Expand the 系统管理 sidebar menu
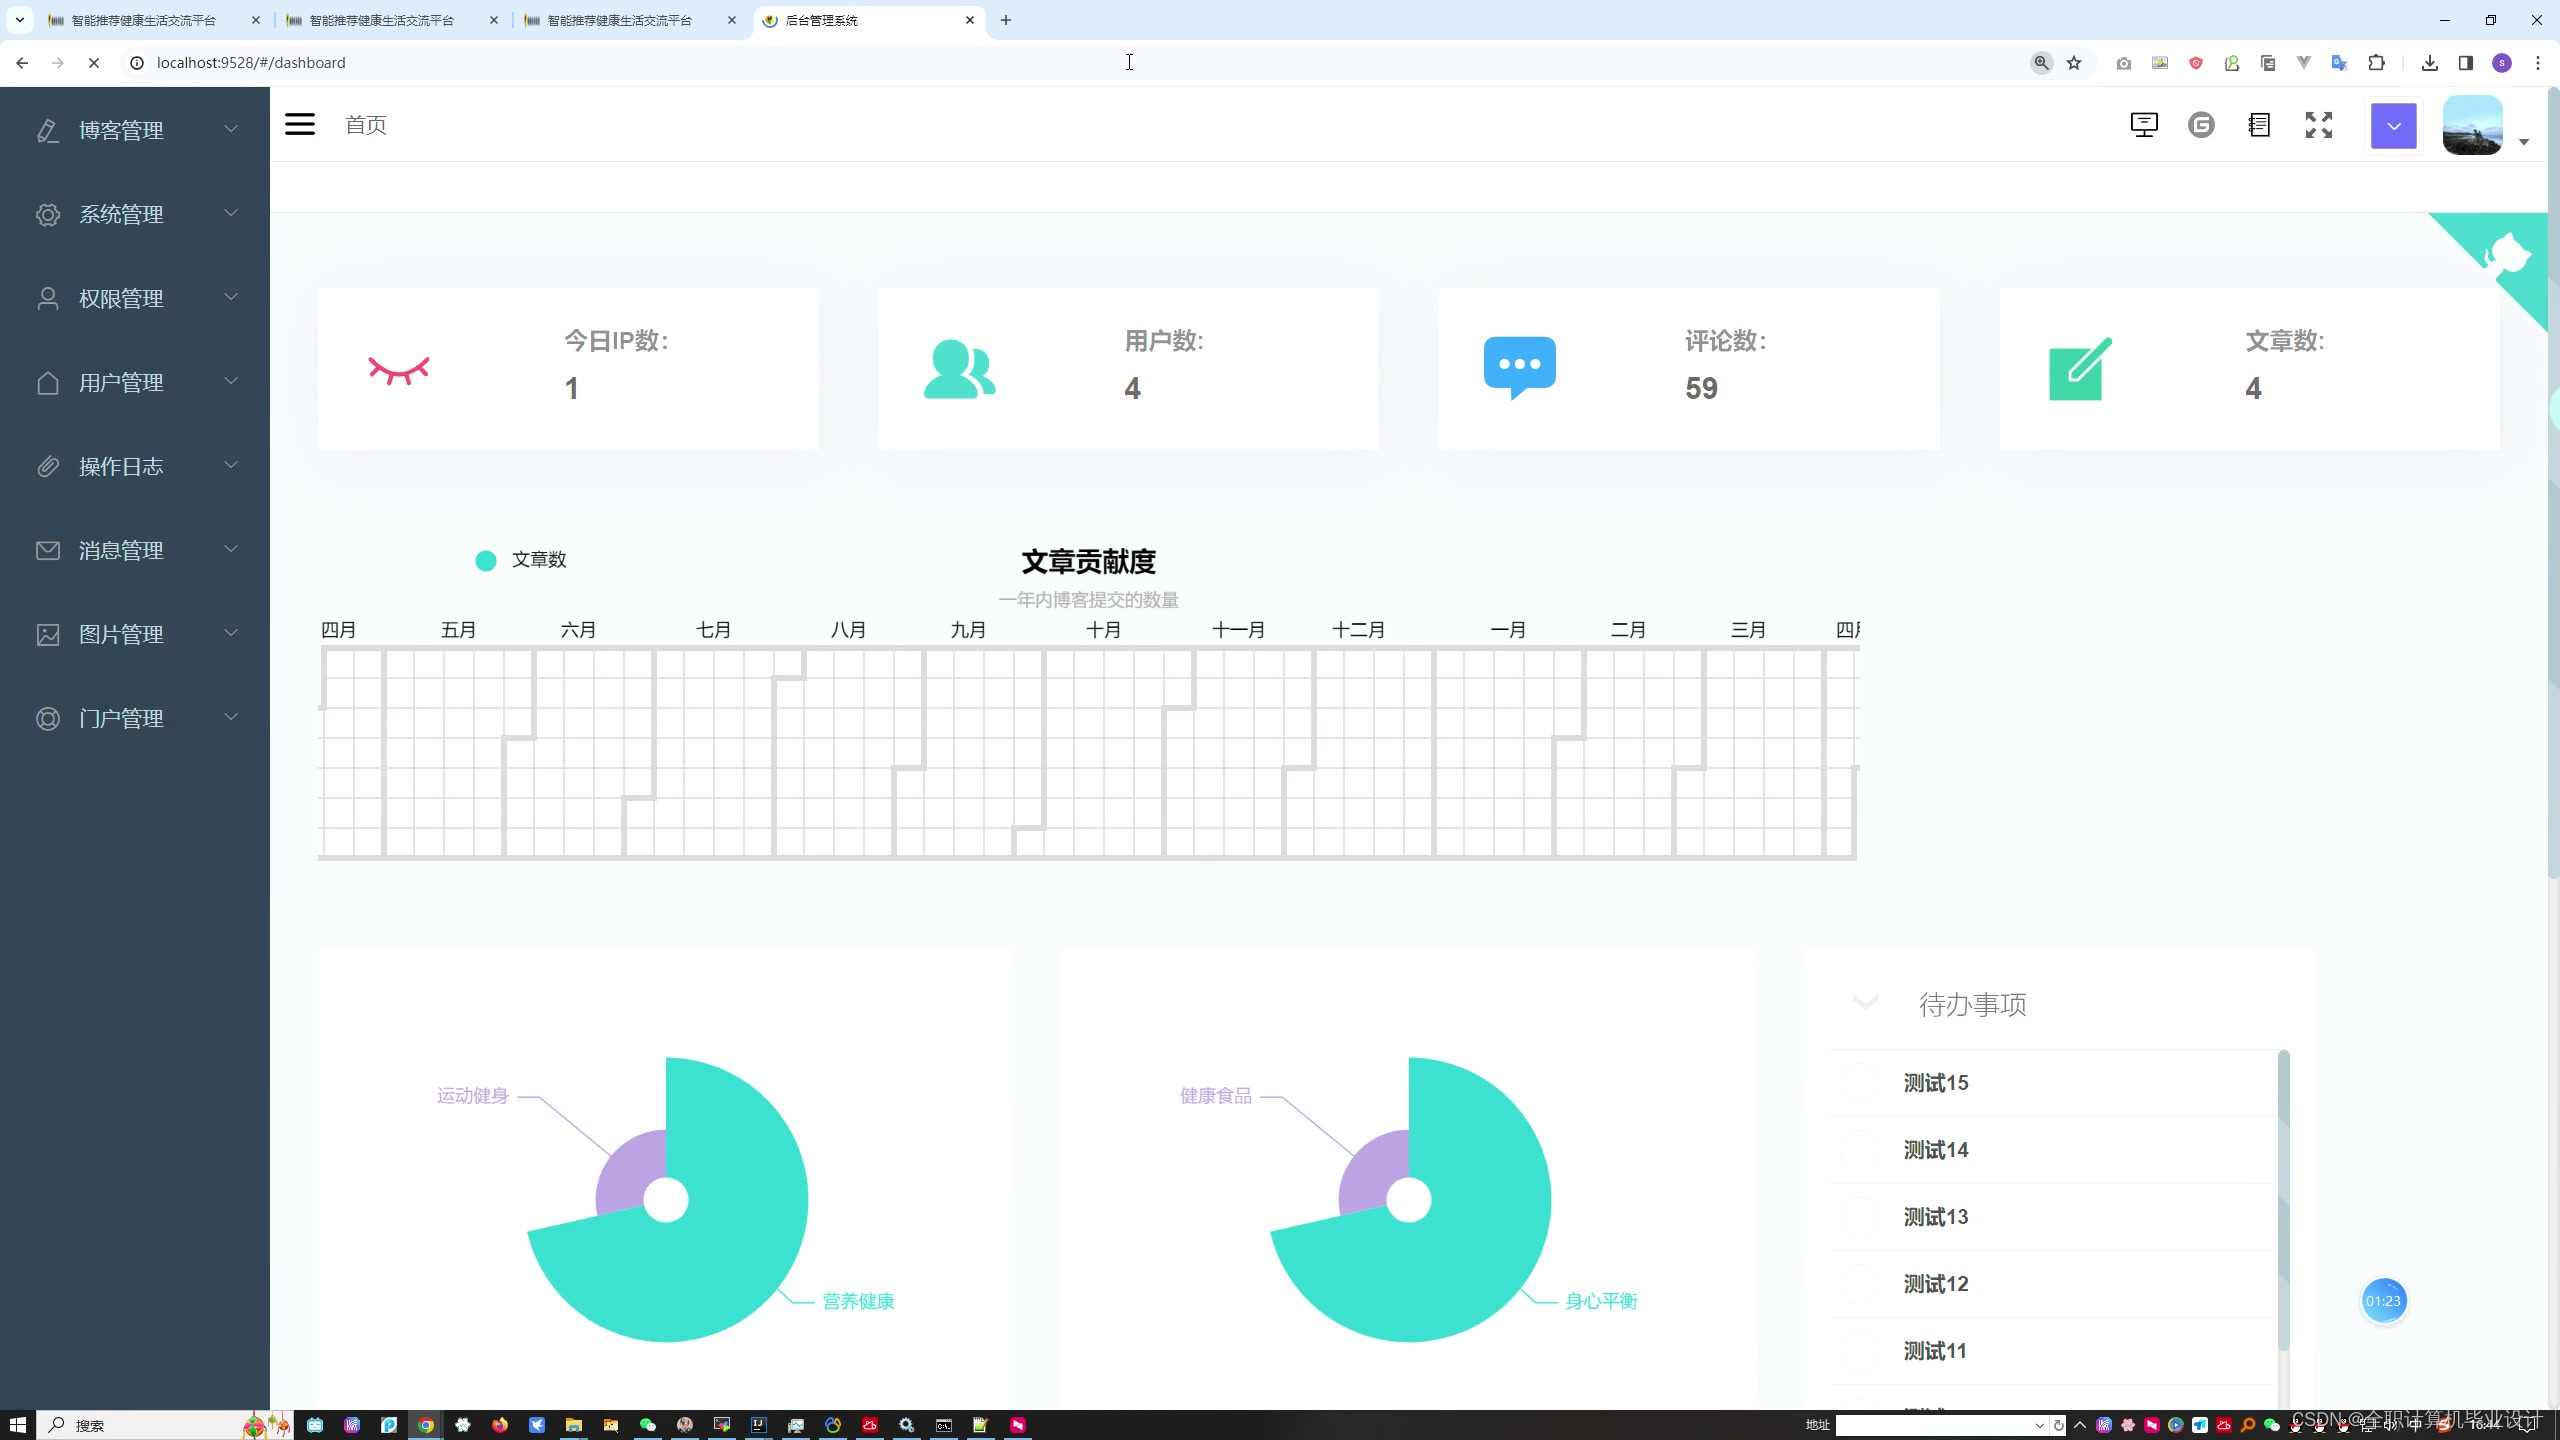This screenshot has height=1440, width=2560. click(x=135, y=214)
